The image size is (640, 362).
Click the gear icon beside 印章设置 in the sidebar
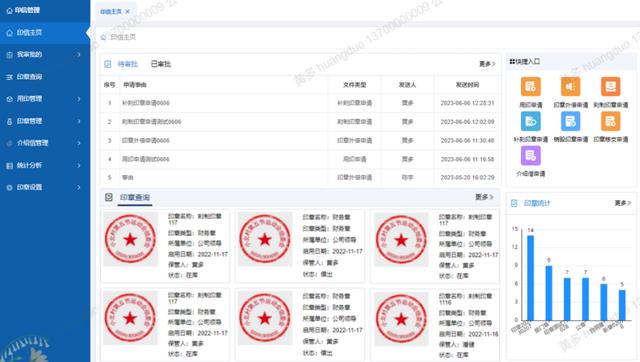pos(9,187)
